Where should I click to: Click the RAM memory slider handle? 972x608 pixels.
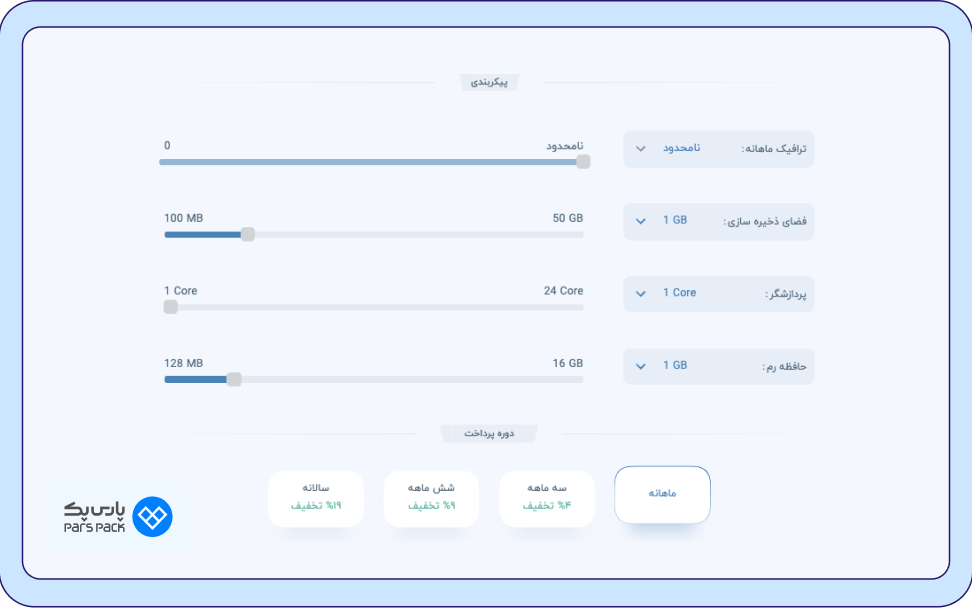click(x=234, y=379)
